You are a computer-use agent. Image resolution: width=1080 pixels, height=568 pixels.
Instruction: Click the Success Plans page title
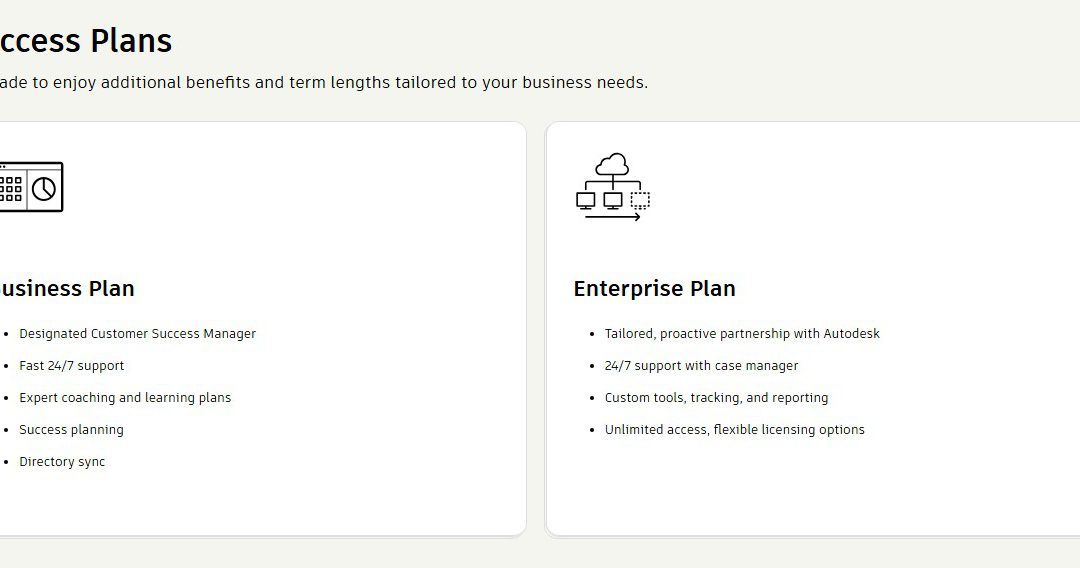point(85,41)
